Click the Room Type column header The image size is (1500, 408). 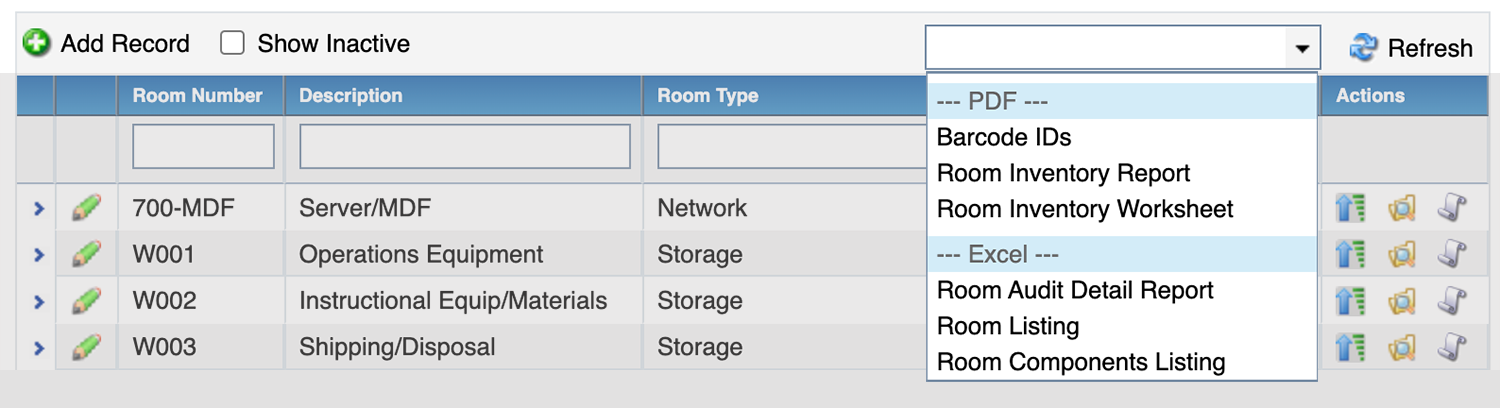click(708, 96)
